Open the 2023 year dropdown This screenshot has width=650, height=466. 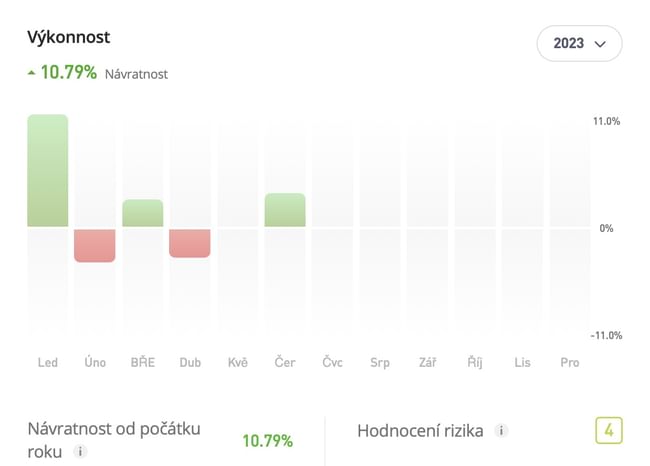click(579, 44)
